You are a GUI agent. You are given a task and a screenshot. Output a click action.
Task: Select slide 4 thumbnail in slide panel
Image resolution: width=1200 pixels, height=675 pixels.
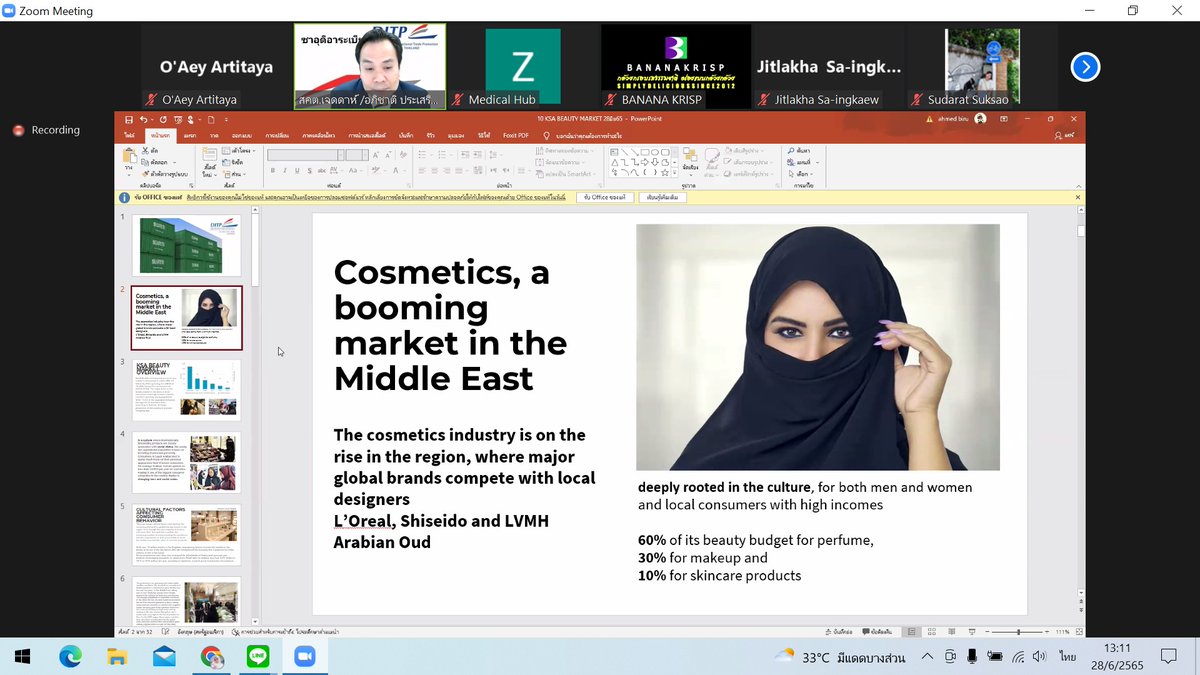[x=187, y=461]
